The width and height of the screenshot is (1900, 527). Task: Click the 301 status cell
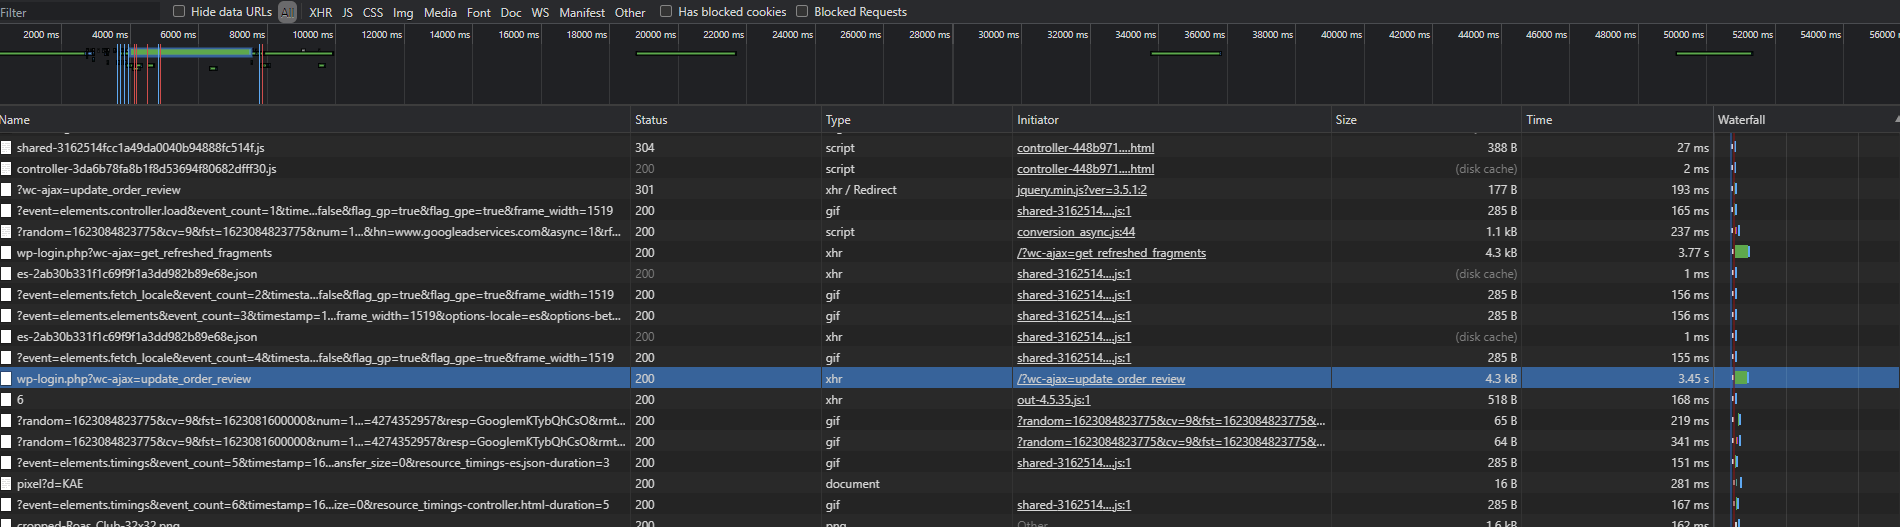click(x=644, y=190)
